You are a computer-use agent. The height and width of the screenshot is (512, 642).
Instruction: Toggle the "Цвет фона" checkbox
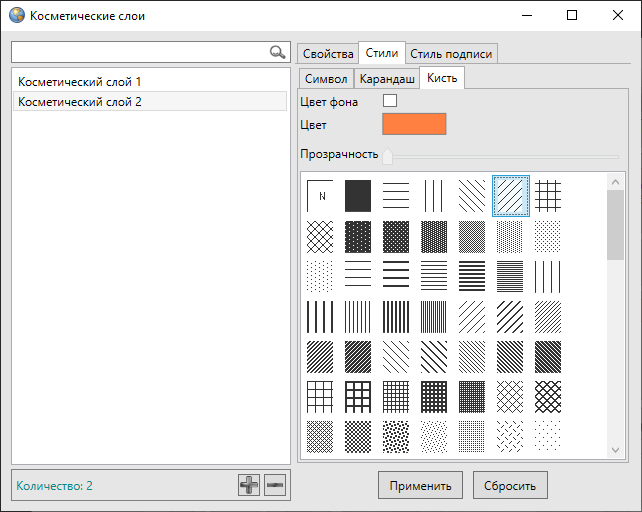pyautogui.click(x=390, y=101)
